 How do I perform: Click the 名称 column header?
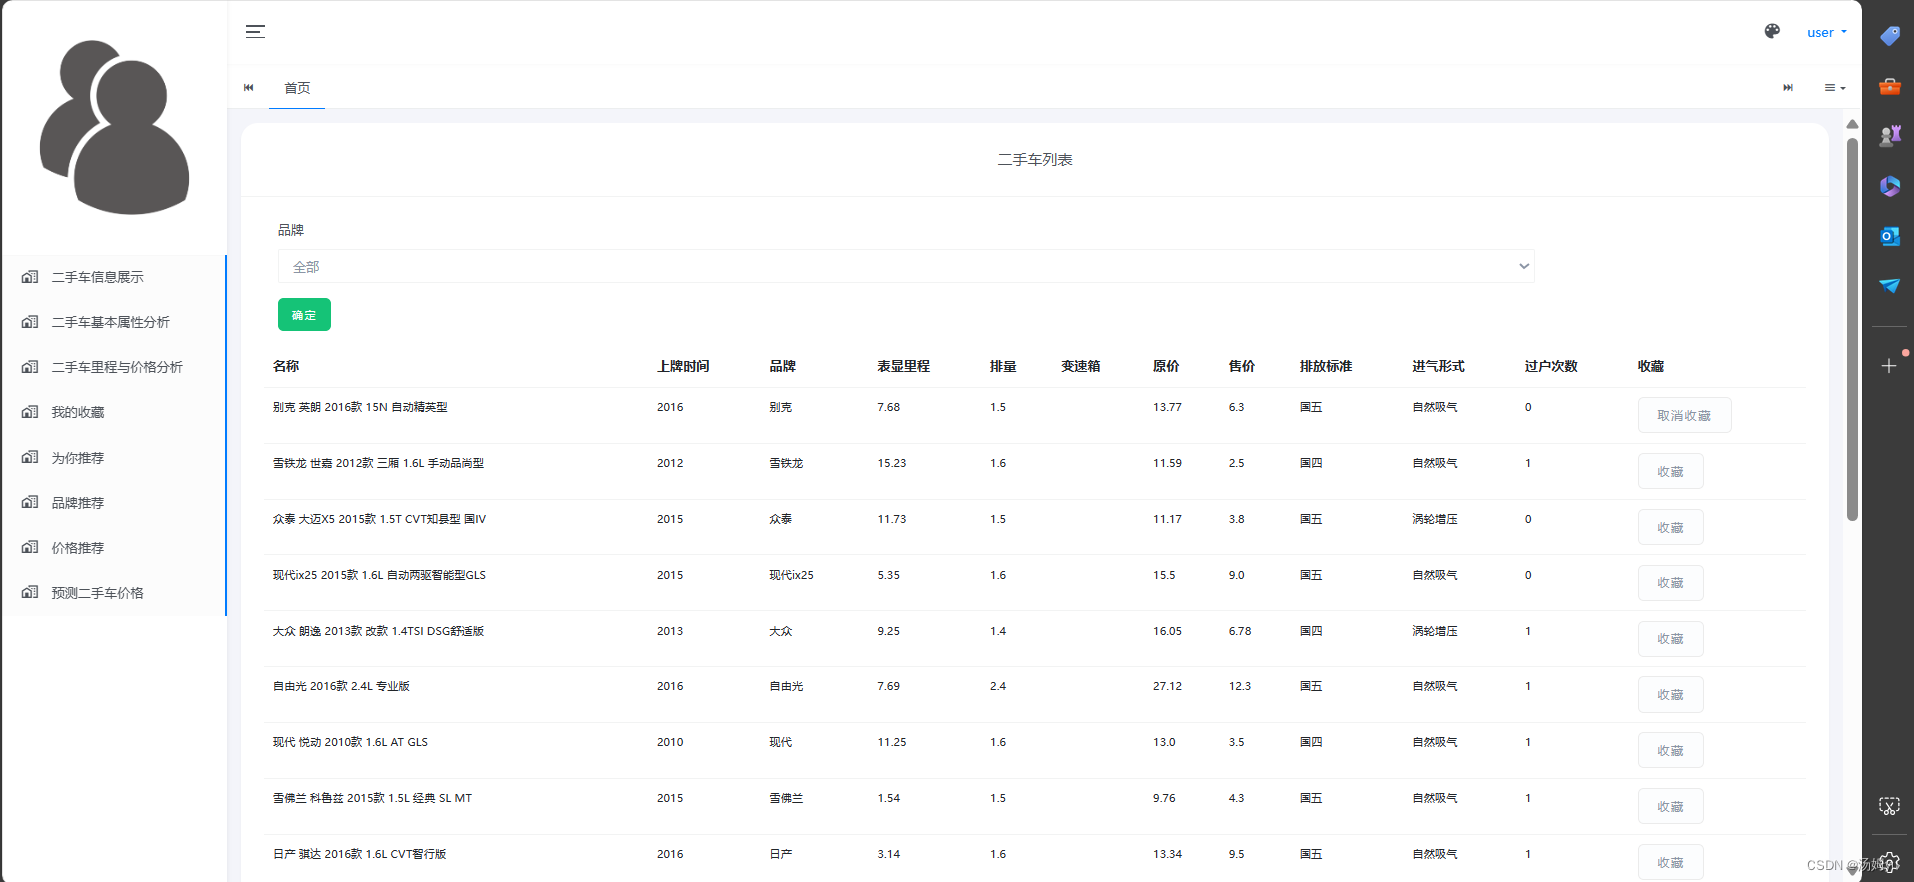coord(286,366)
